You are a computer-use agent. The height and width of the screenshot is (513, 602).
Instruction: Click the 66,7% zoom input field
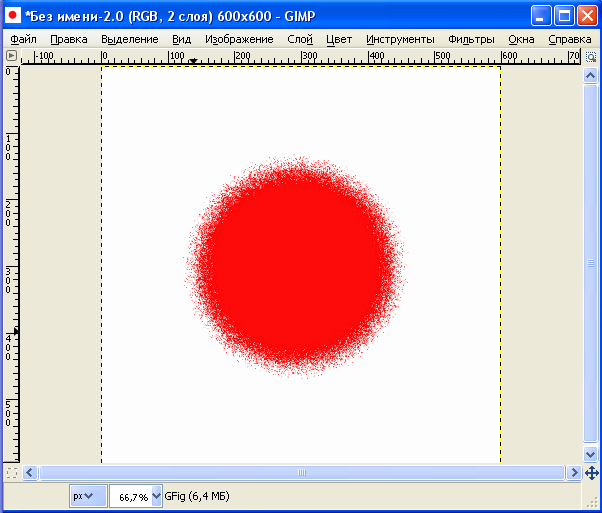pos(130,495)
